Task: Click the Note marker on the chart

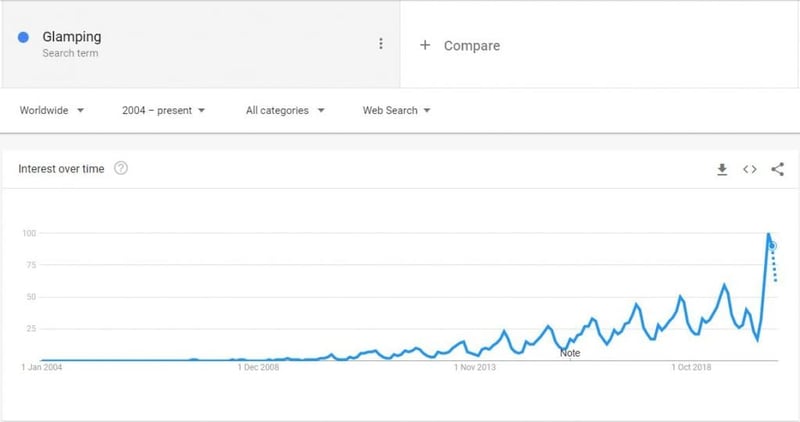Action: click(x=570, y=353)
